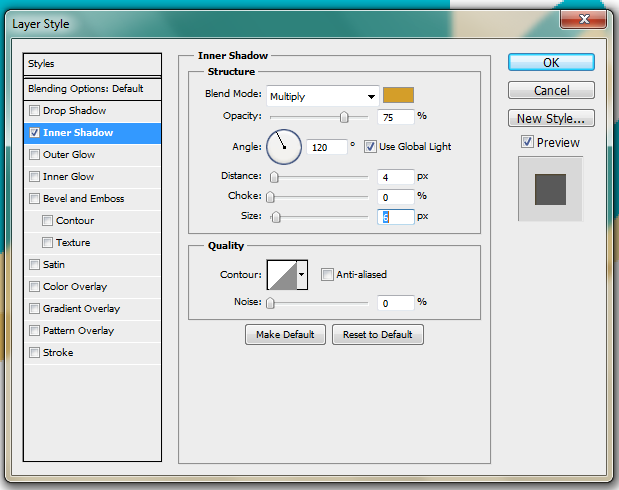Screen dimensions: 619x490
Task: Select Blending Options: Default
Action: tap(92, 88)
